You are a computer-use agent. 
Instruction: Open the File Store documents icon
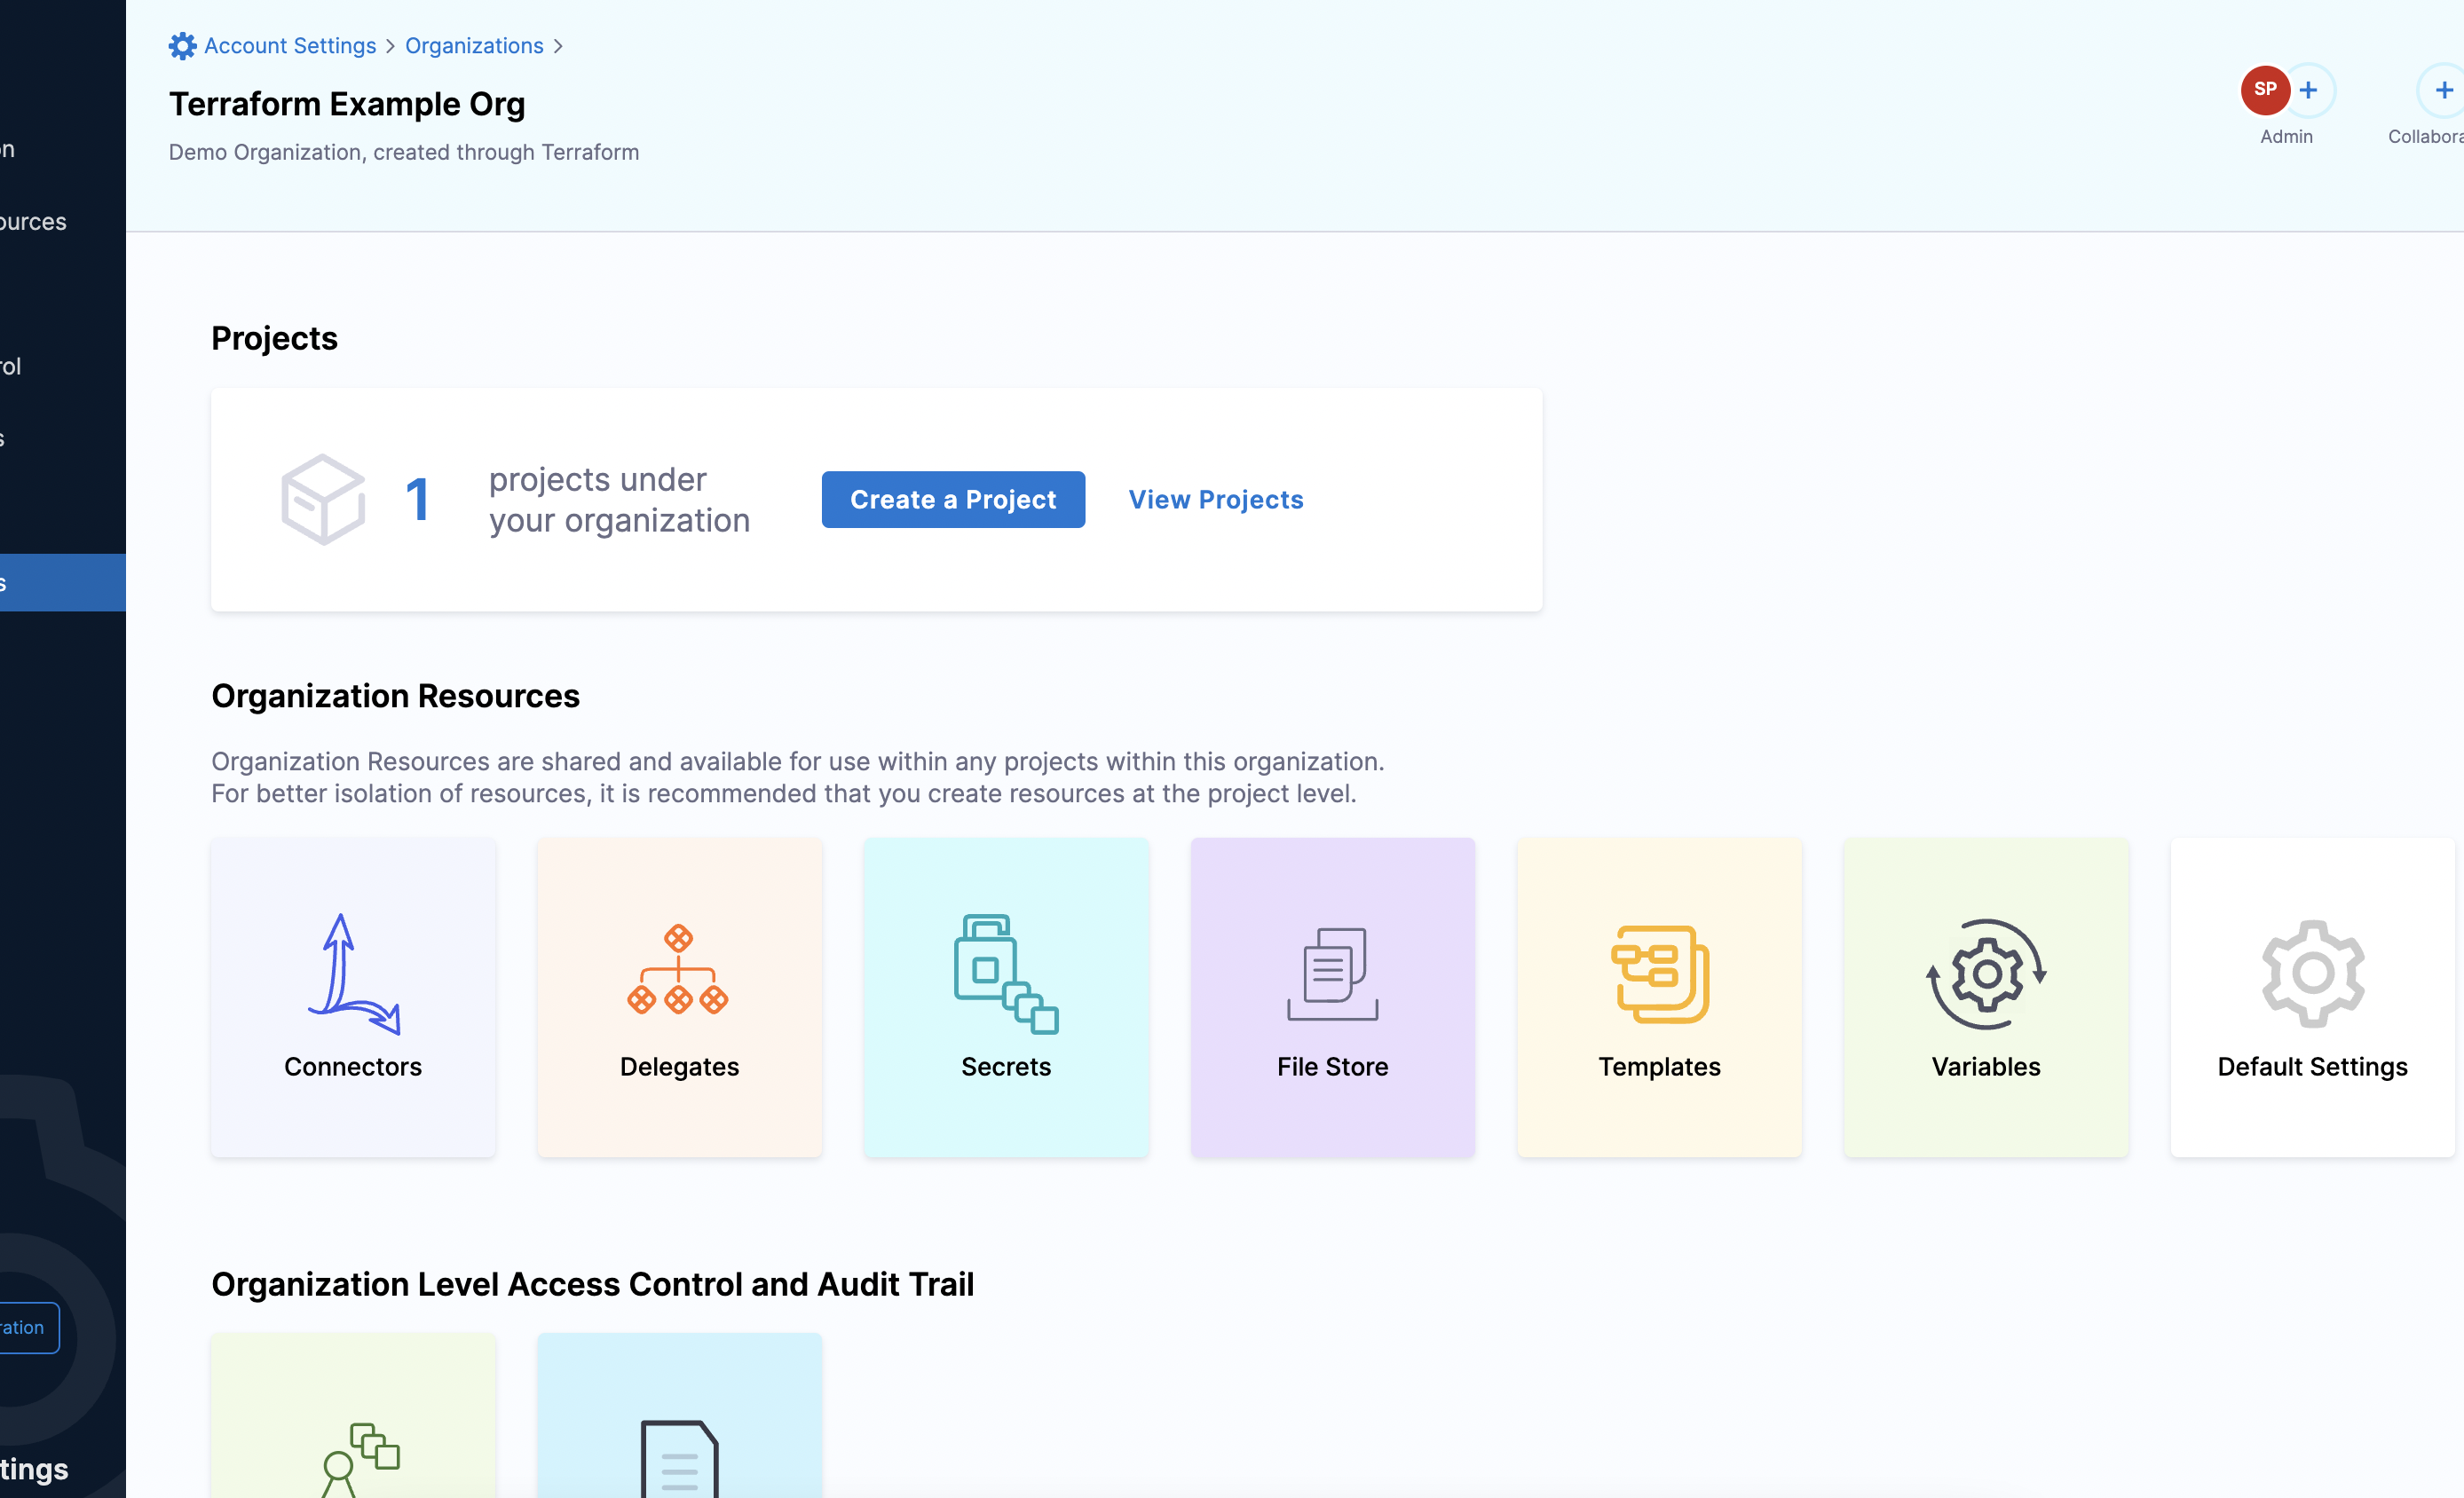point(1332,974)
